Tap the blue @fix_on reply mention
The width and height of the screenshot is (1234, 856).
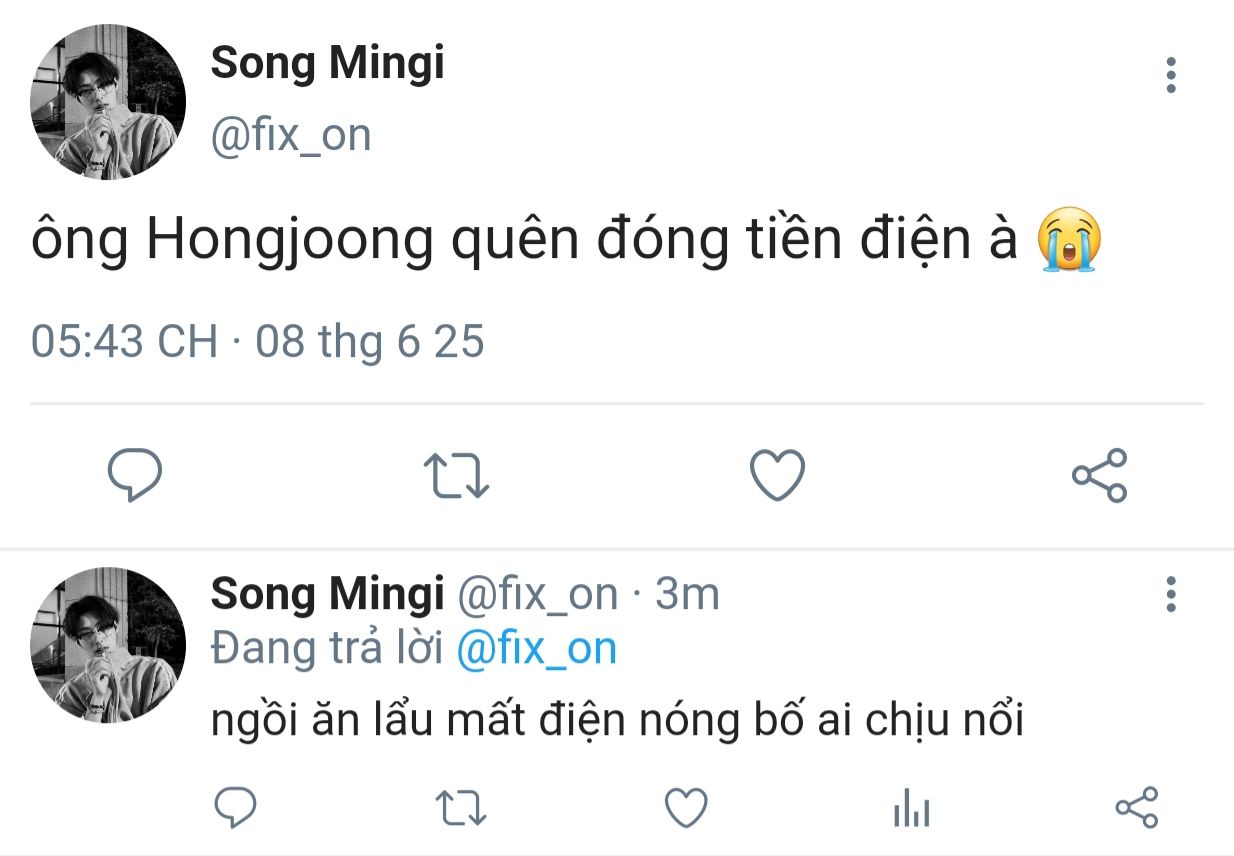(536, 649)
